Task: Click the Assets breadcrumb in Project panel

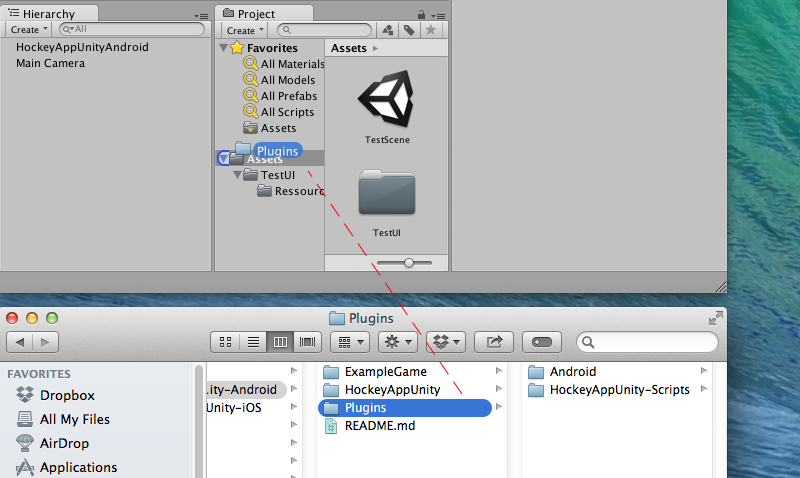Action: (348, 48)
